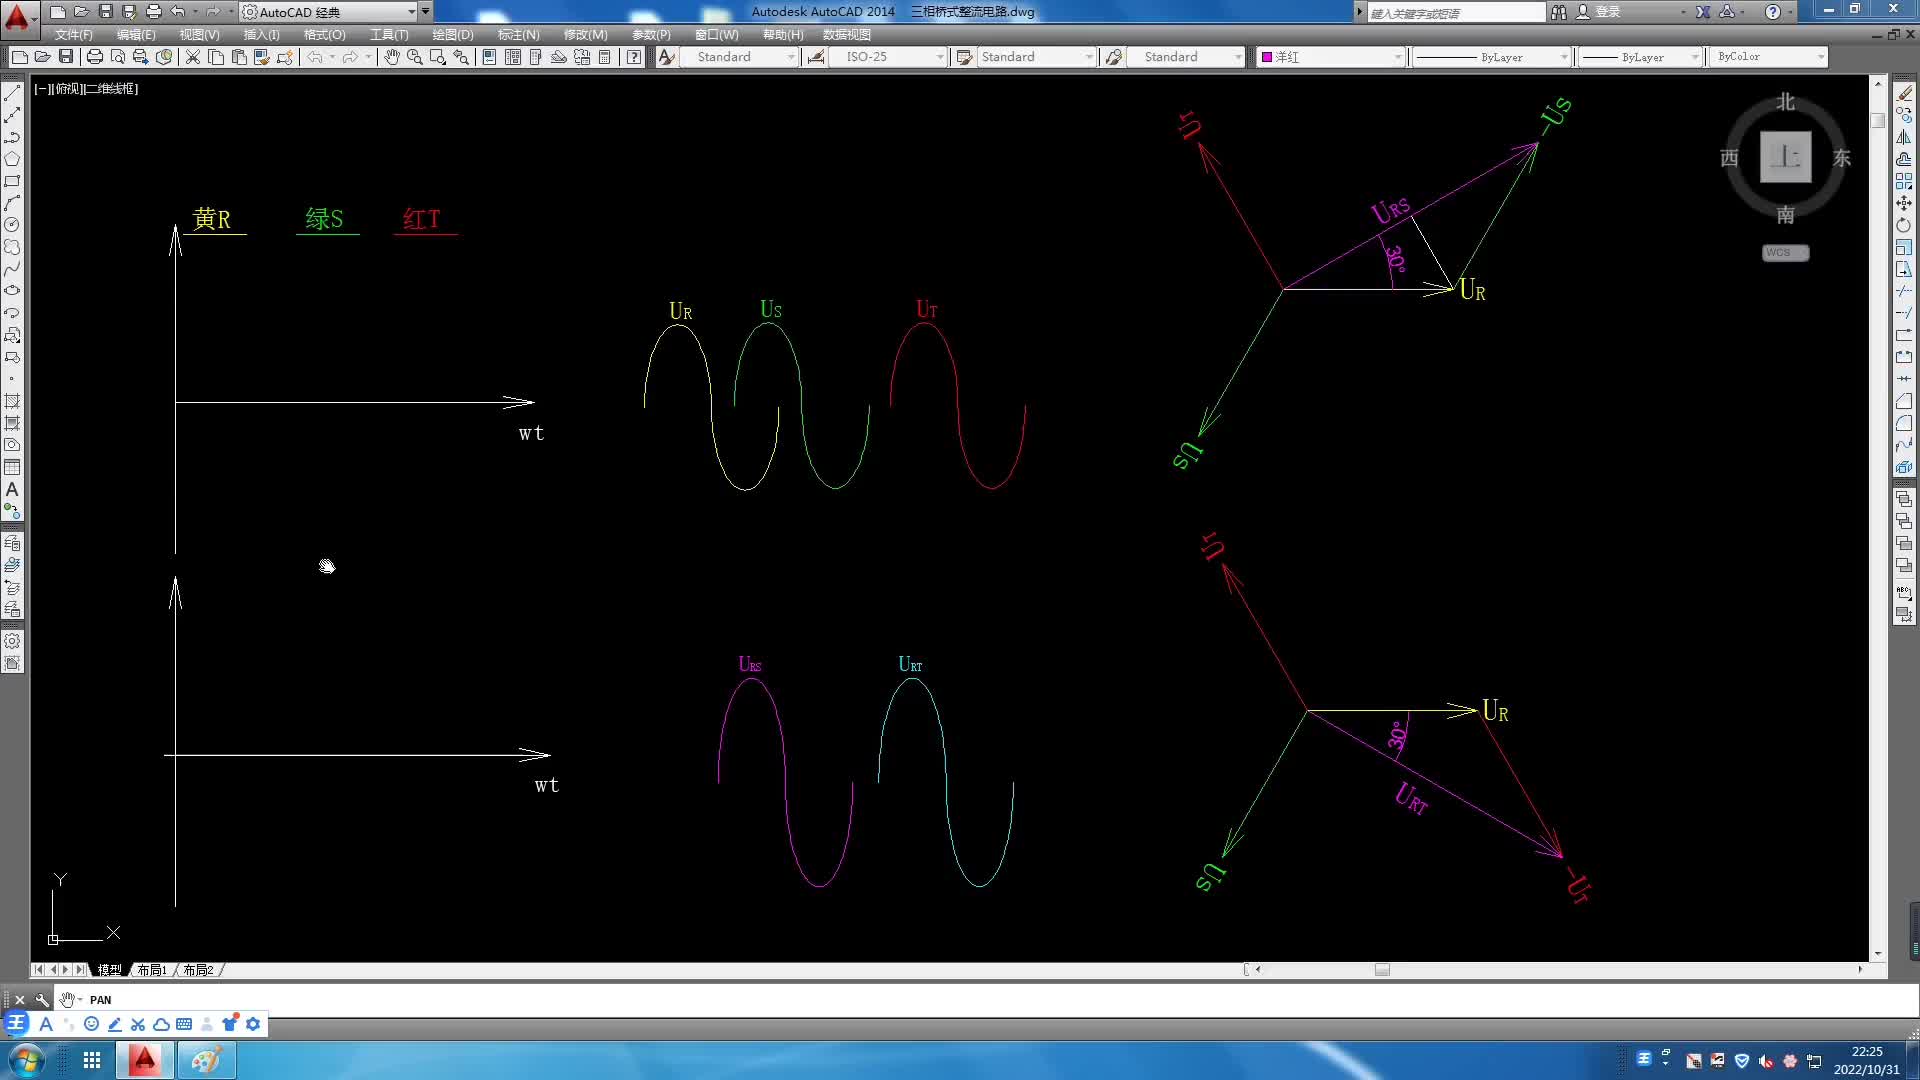Click the Paint app taskbar icon
Screen dimensions: 1920x1080
click(x=207, y=1060)
